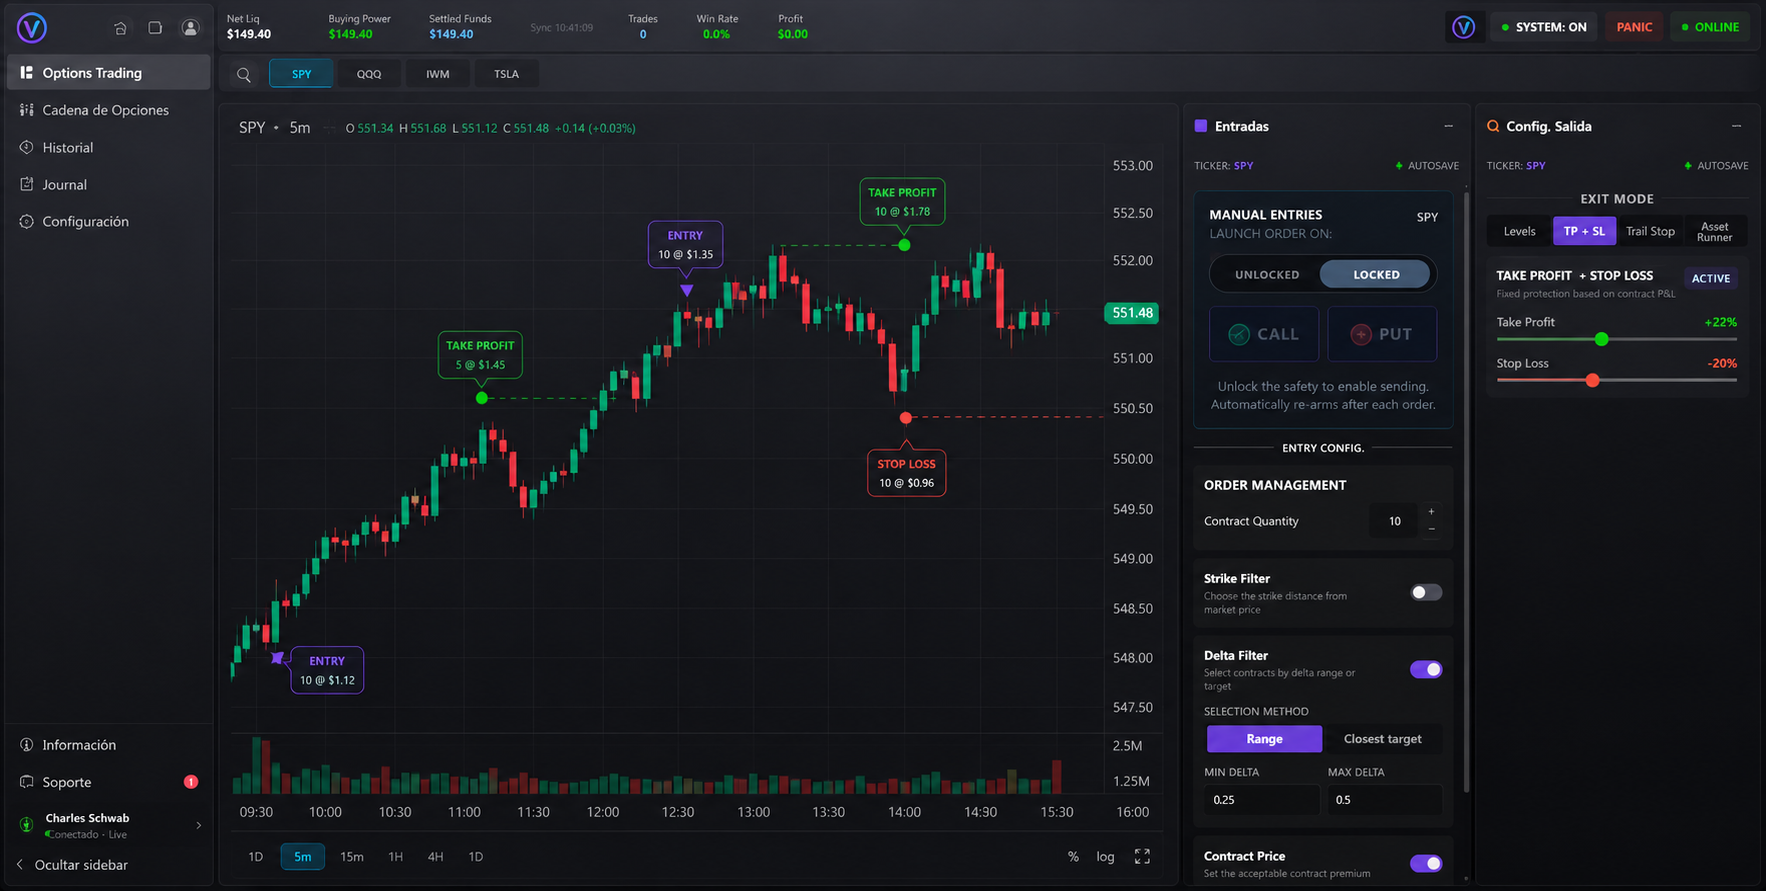Viewport: 1766px width, 891px height.
Task: Click the Options Trading sidebar icon
Action: click(x=27, y=72)
